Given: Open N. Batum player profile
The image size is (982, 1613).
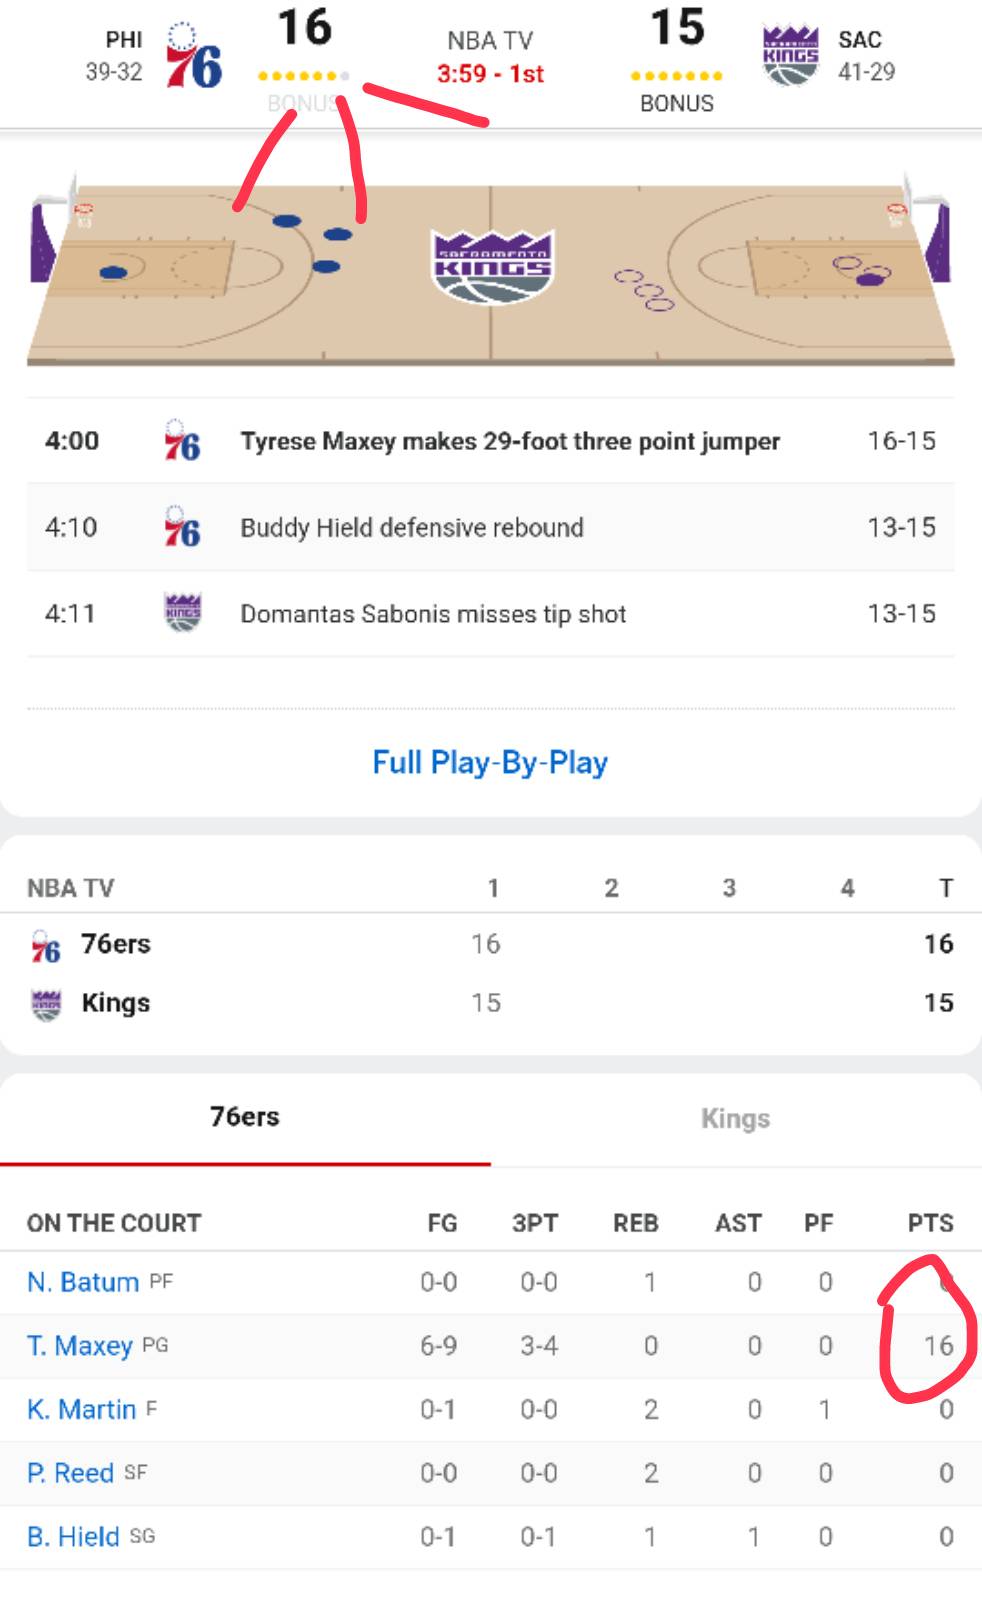Looking at the screenshot, I should click(x=83, y=1282).
